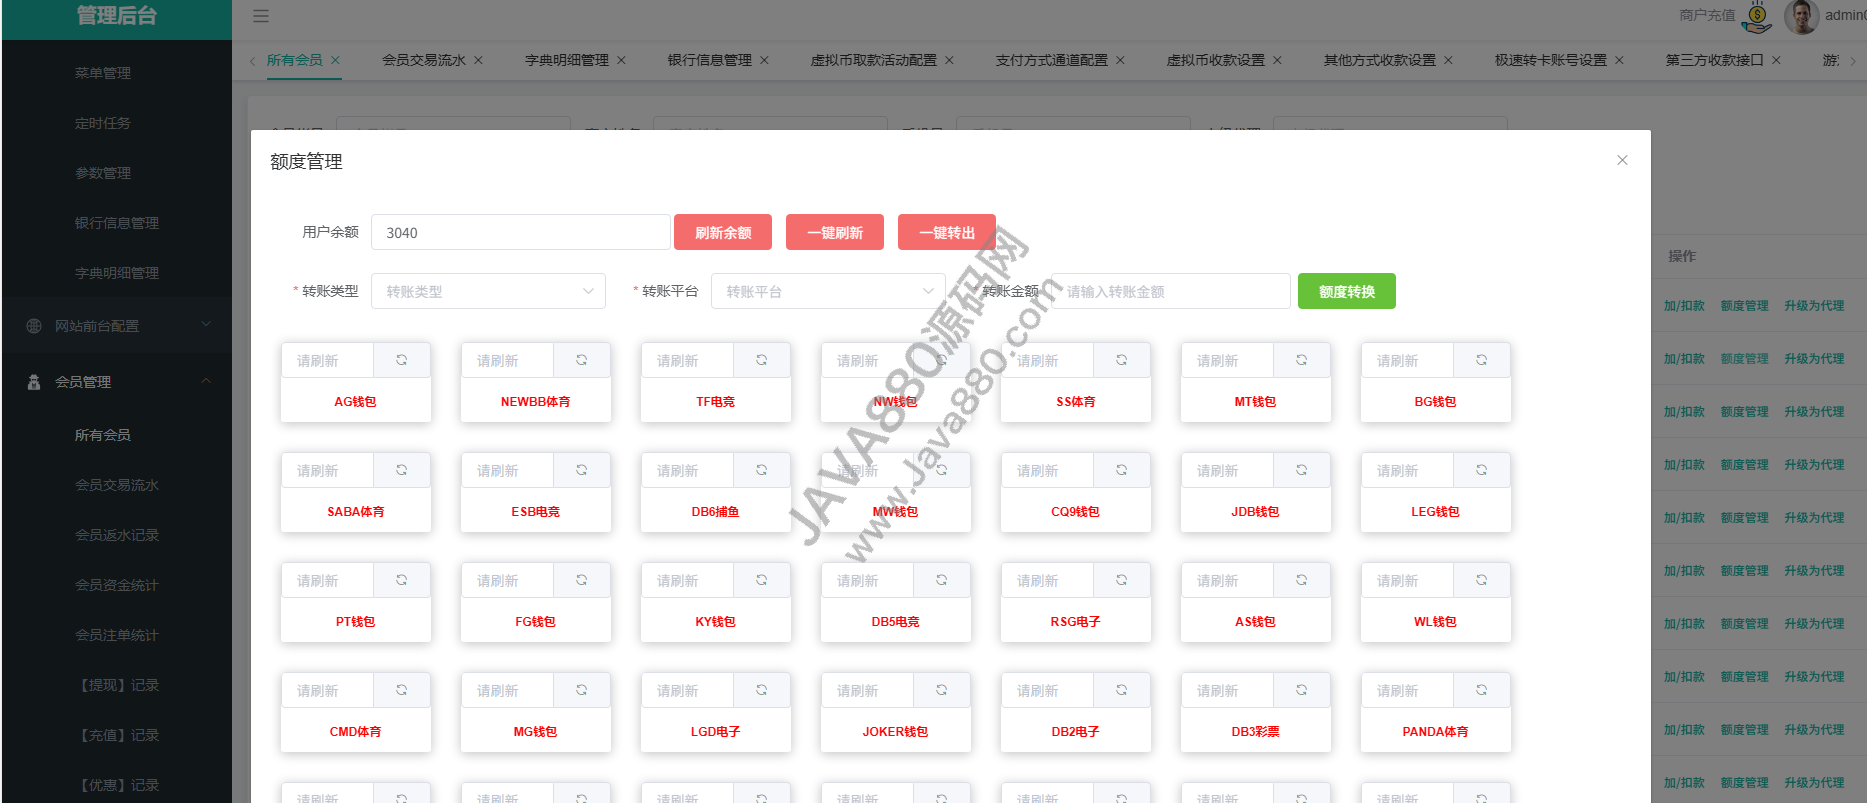
Task: Select the MW钱包 label
Action: point(895,511)
